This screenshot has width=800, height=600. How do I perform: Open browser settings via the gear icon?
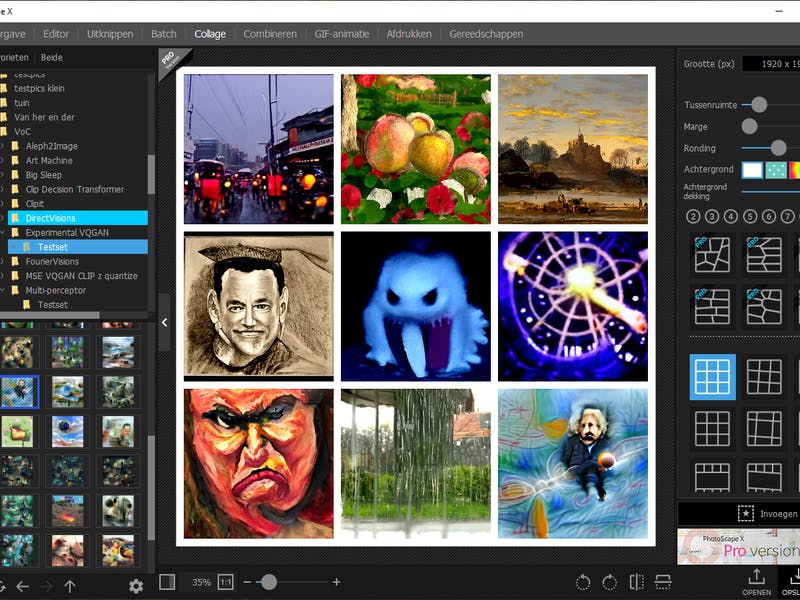pyautogui.click(x=136, y=586)
